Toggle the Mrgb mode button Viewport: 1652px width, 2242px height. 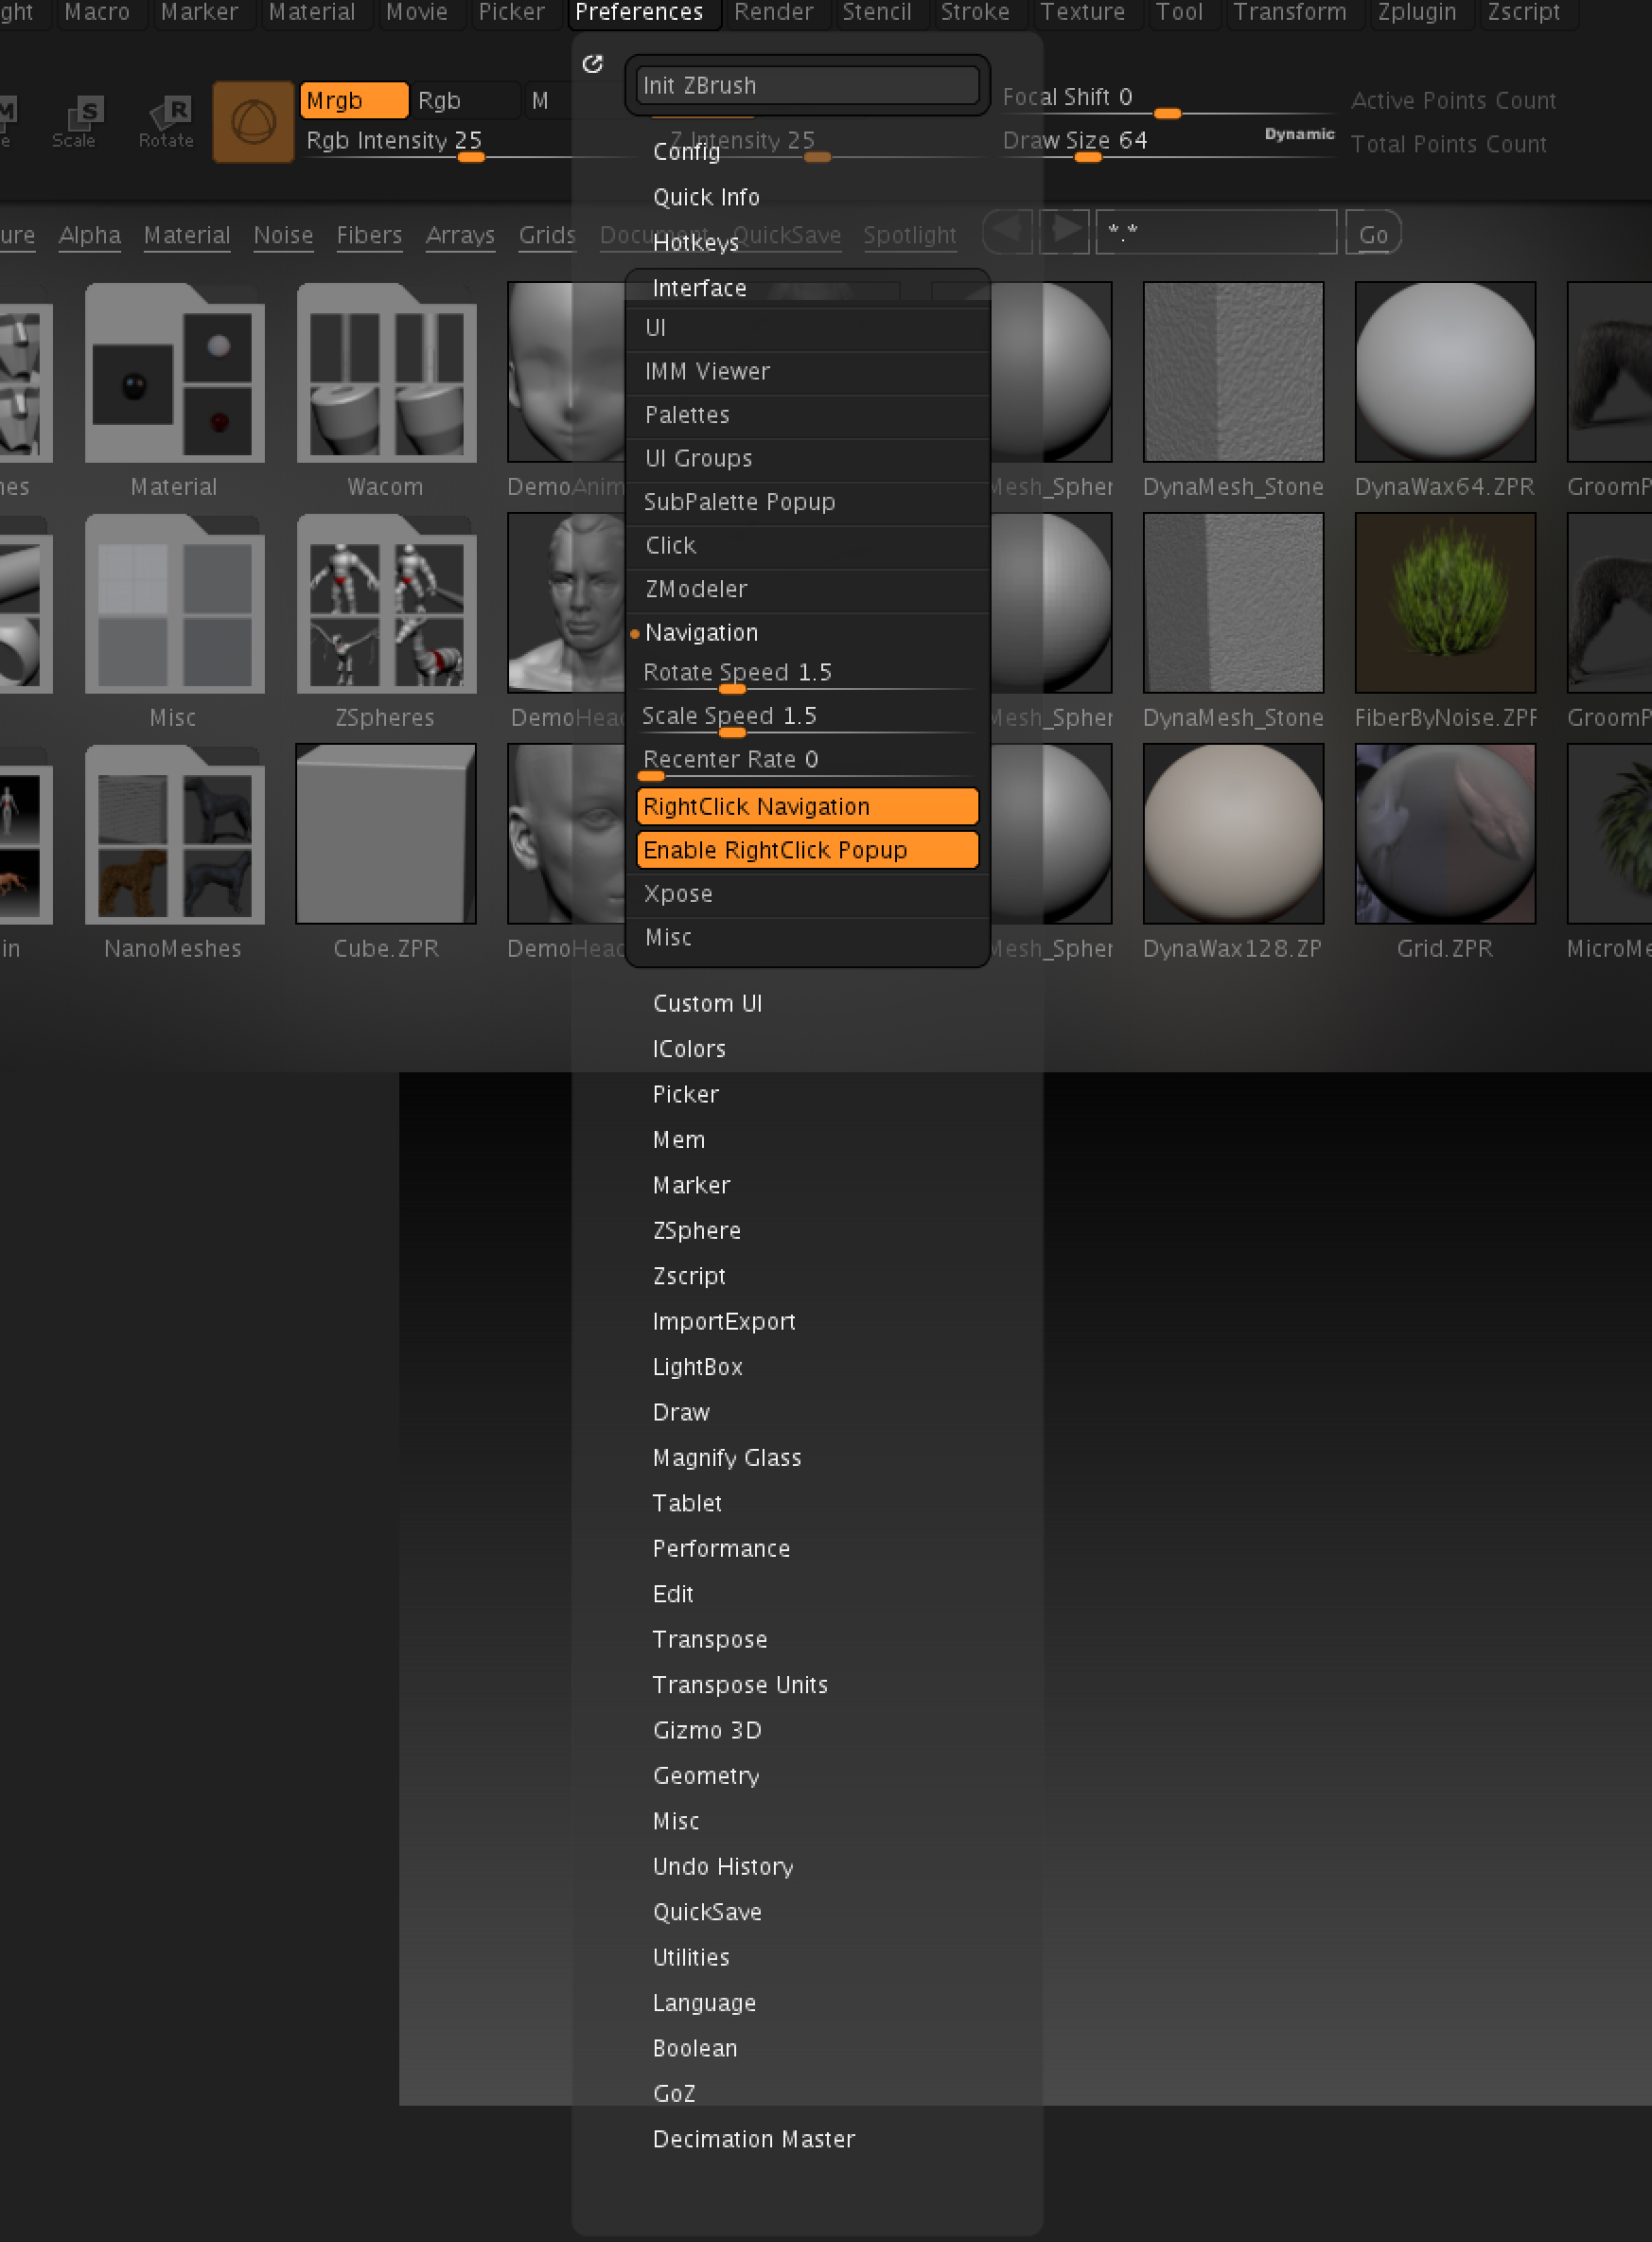[354, 101]
